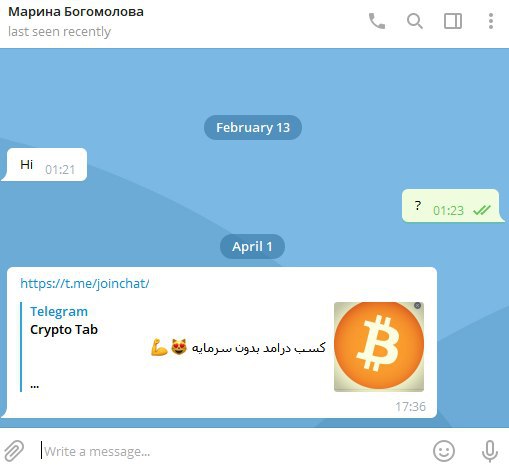Viewport: 509px width, 471px height.
Task: Click the February 13 date badge
Action: coord(253,127)
